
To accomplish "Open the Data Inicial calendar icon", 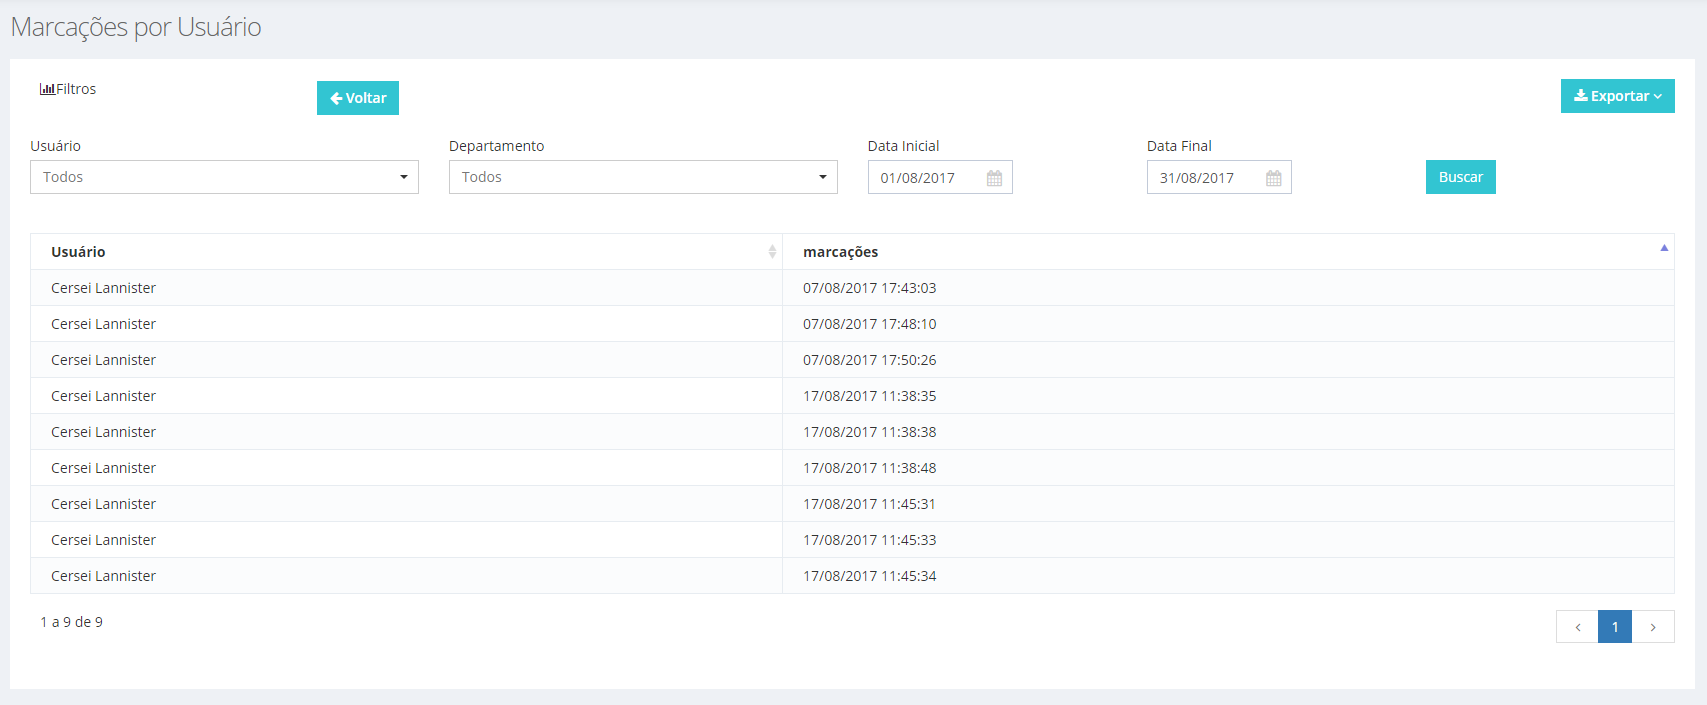I will click(994, 178).
